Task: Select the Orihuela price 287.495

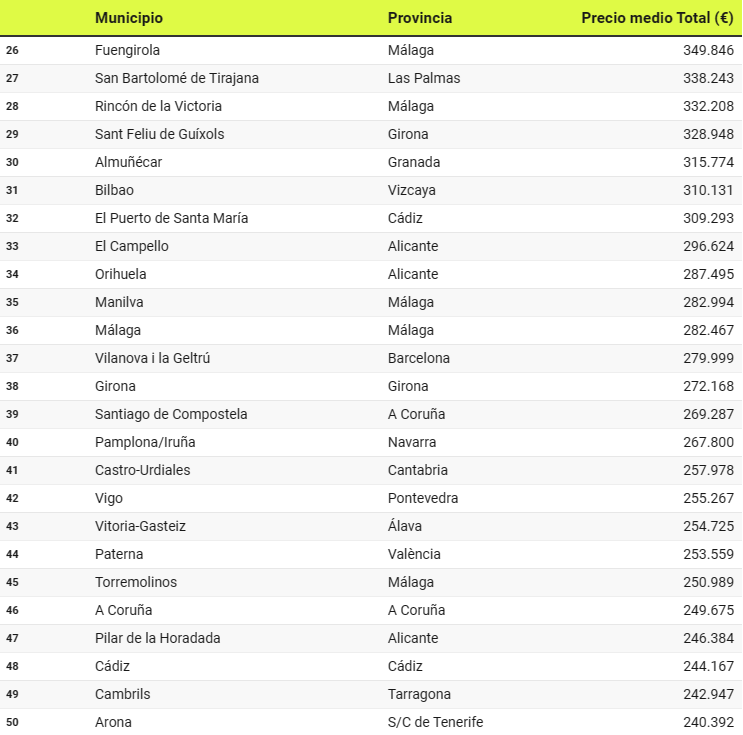Action: pyautogui.click(x=708, y=274)
